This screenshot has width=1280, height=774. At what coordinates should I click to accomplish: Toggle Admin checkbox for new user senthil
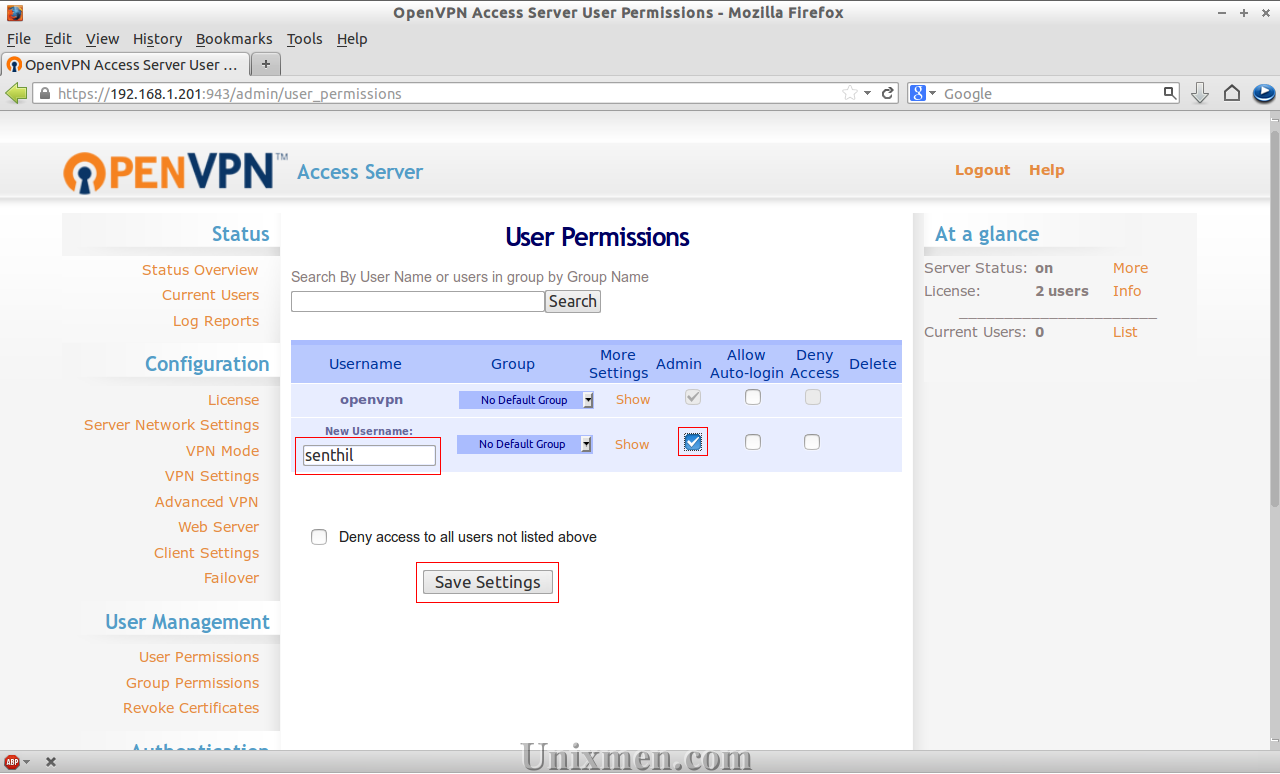[693, 442]
